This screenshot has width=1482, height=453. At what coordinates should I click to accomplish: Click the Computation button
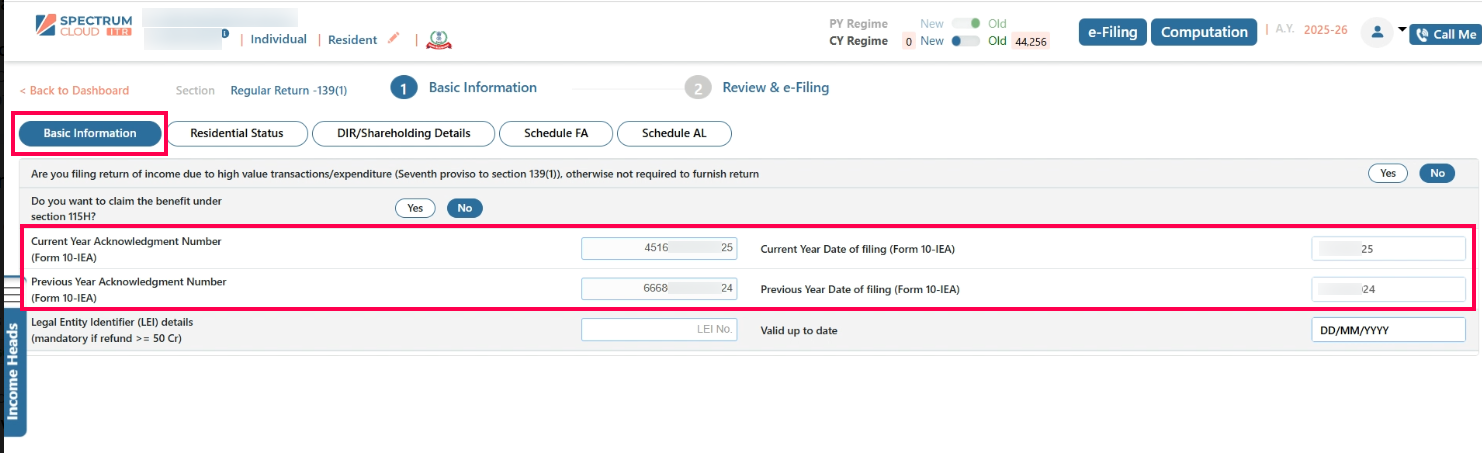click(1204, 32)
